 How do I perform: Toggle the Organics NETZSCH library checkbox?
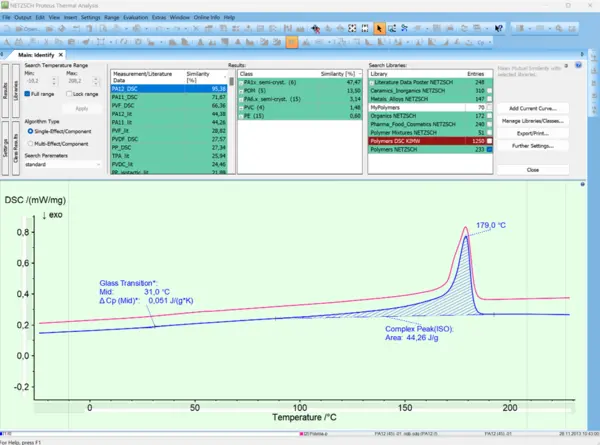pyautogui.click(x=489, y=116)
